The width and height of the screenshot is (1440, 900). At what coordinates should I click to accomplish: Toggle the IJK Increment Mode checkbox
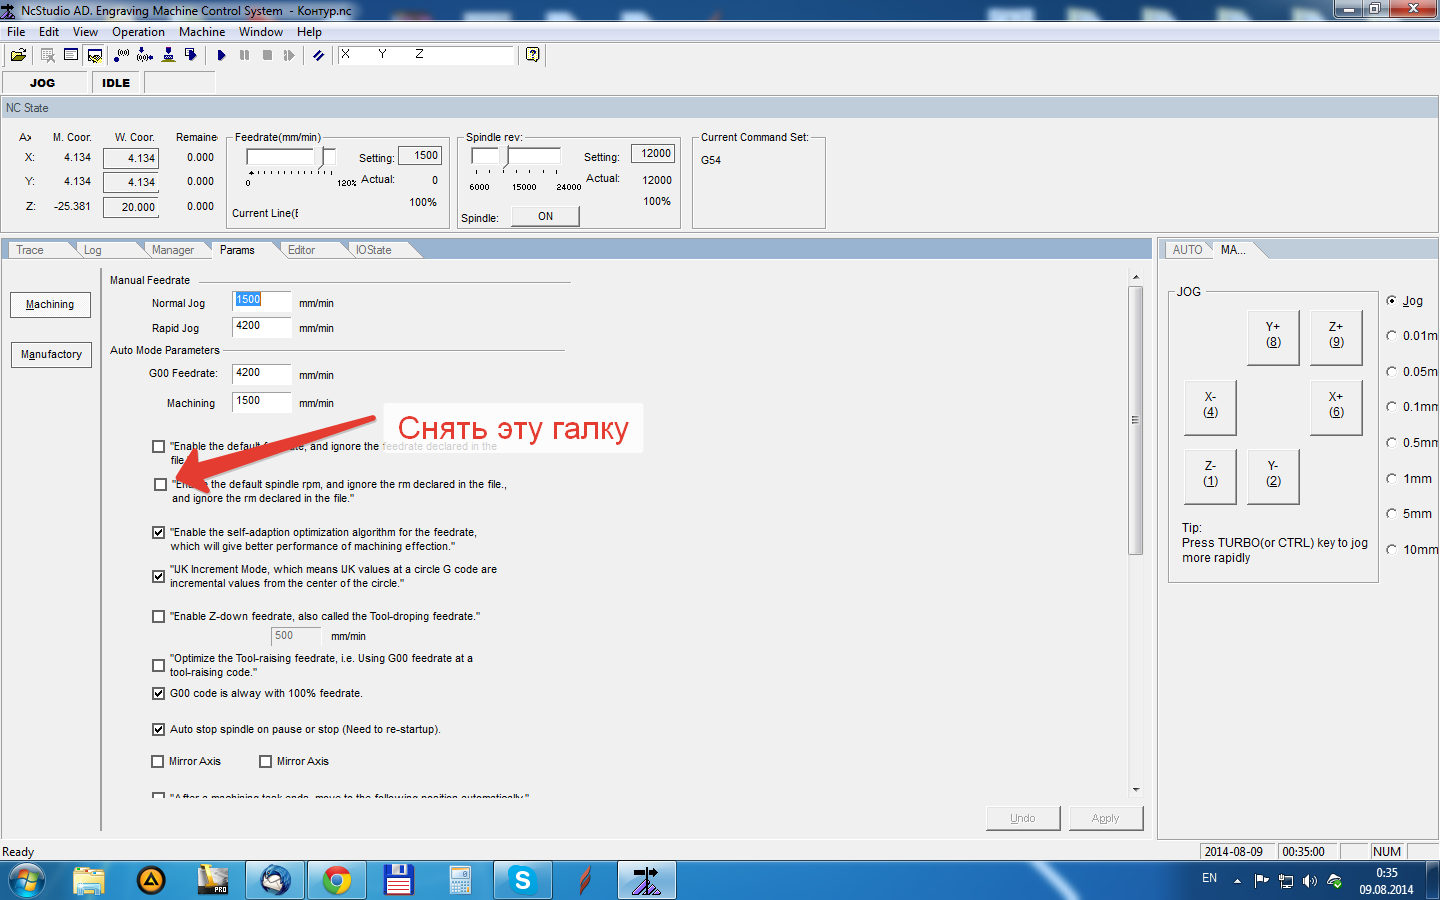point(158,577)
